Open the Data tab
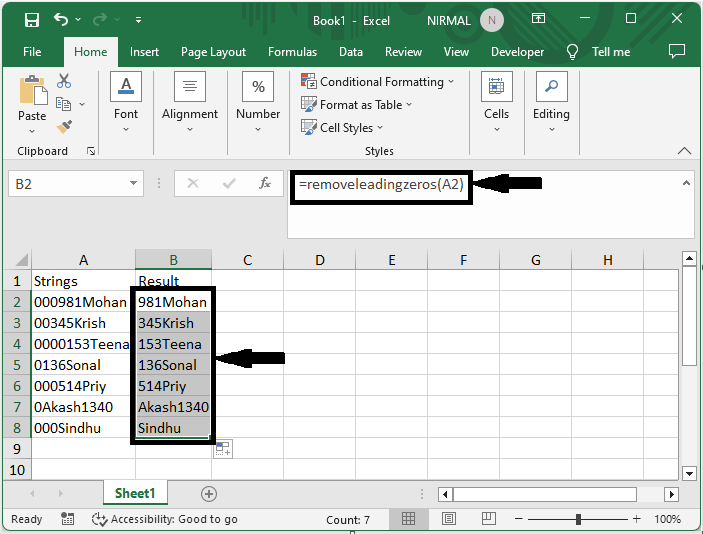Screen dimensions: 703x534 [x=351, y=52]
